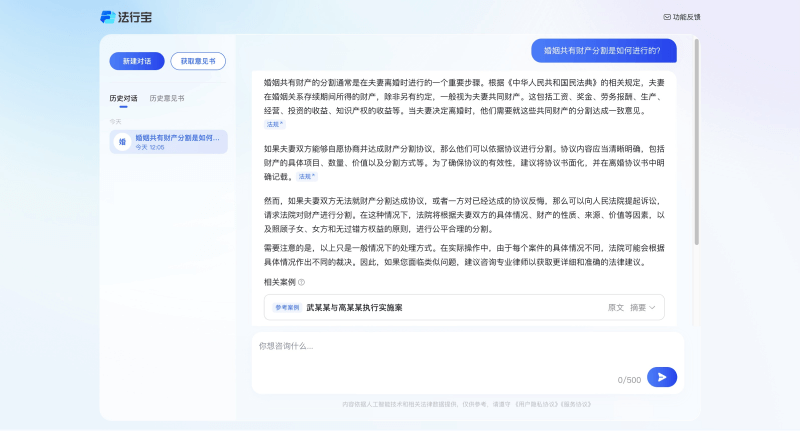Click the 获取意见书 button
Screen dimensions: 800x431
click(198, 61)
